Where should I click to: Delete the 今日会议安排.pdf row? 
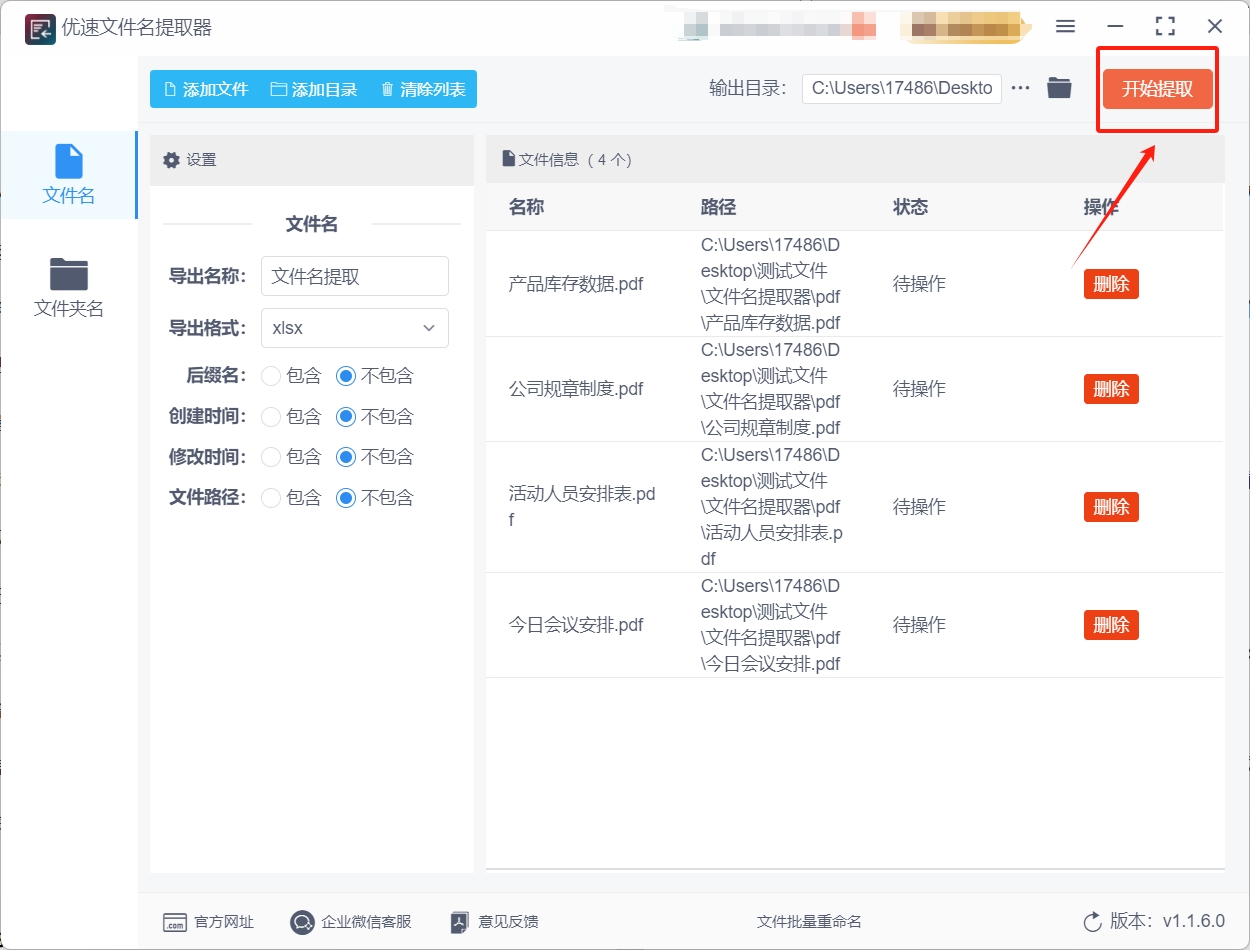pos(1111,625)
